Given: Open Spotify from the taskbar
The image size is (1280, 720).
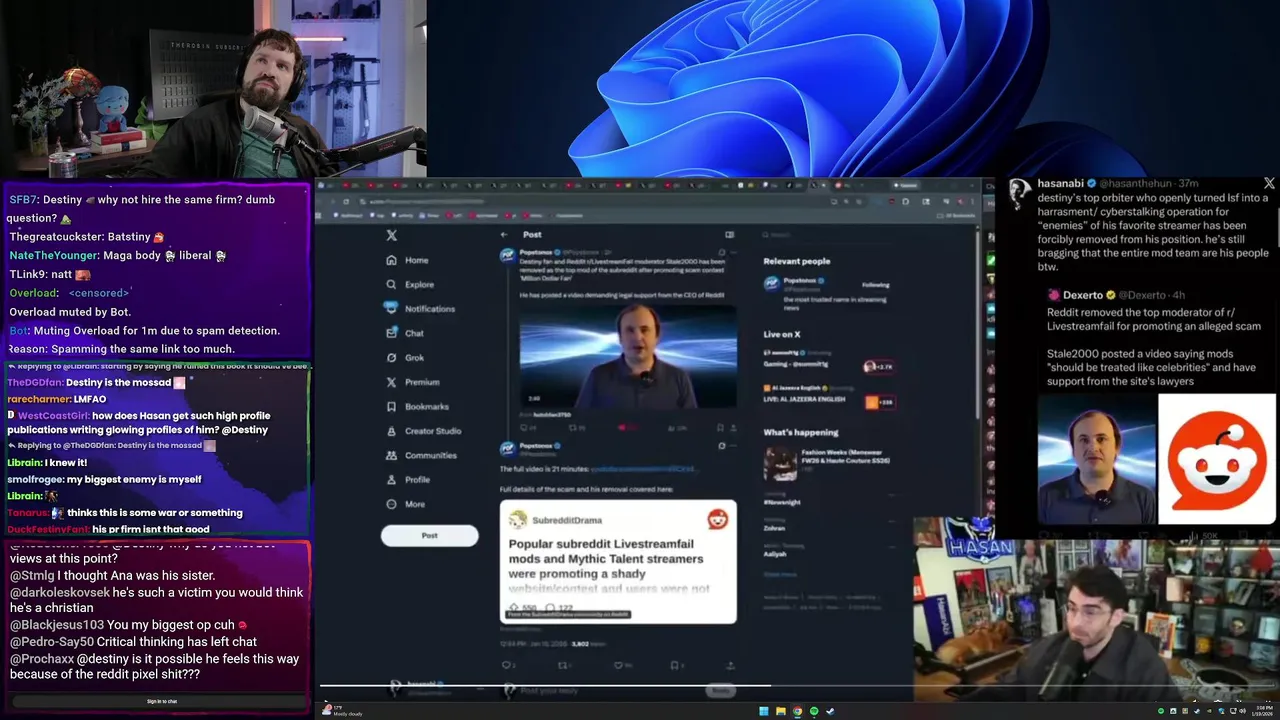Looking at the screenshot, I should (x=813, y=711).
